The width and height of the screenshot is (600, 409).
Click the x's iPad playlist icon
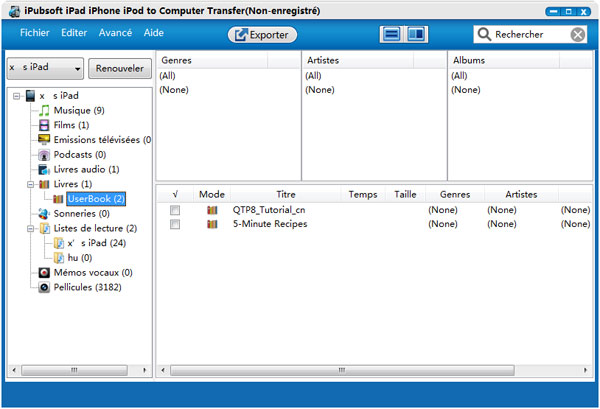[59, 243]
